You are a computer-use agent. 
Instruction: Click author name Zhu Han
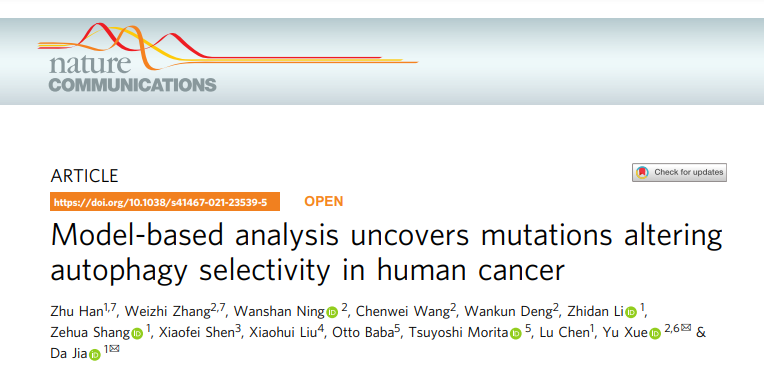click(76, 311)
